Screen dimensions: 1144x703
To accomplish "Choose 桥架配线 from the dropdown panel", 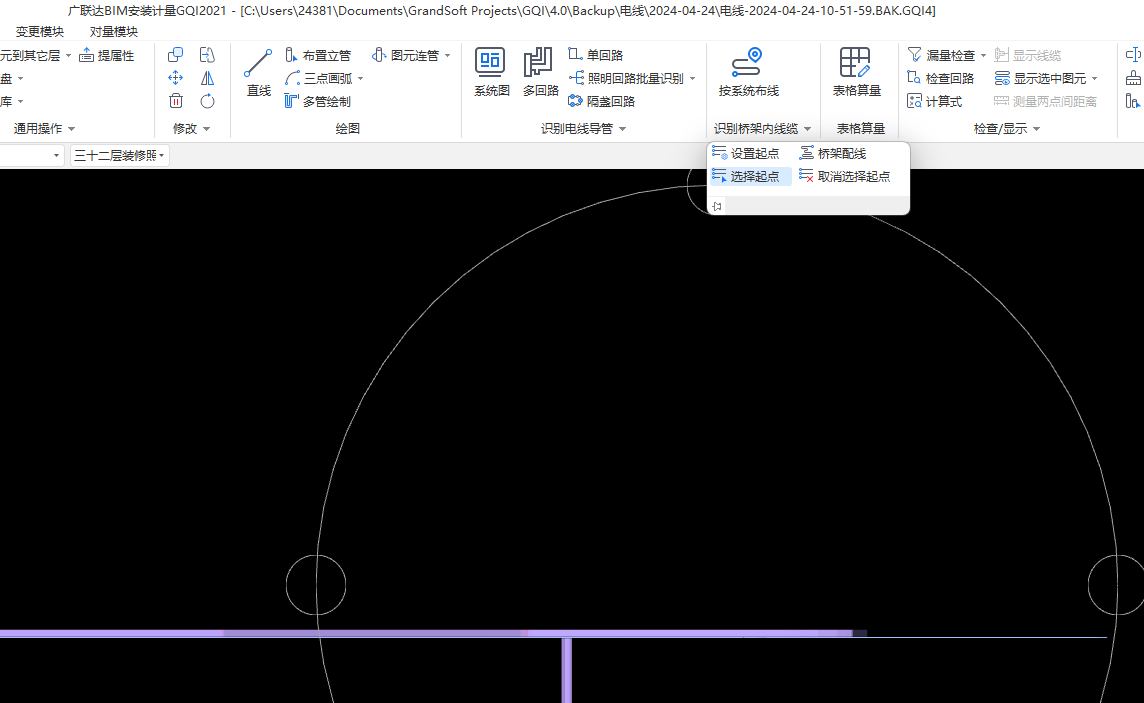I will [832, 154].
